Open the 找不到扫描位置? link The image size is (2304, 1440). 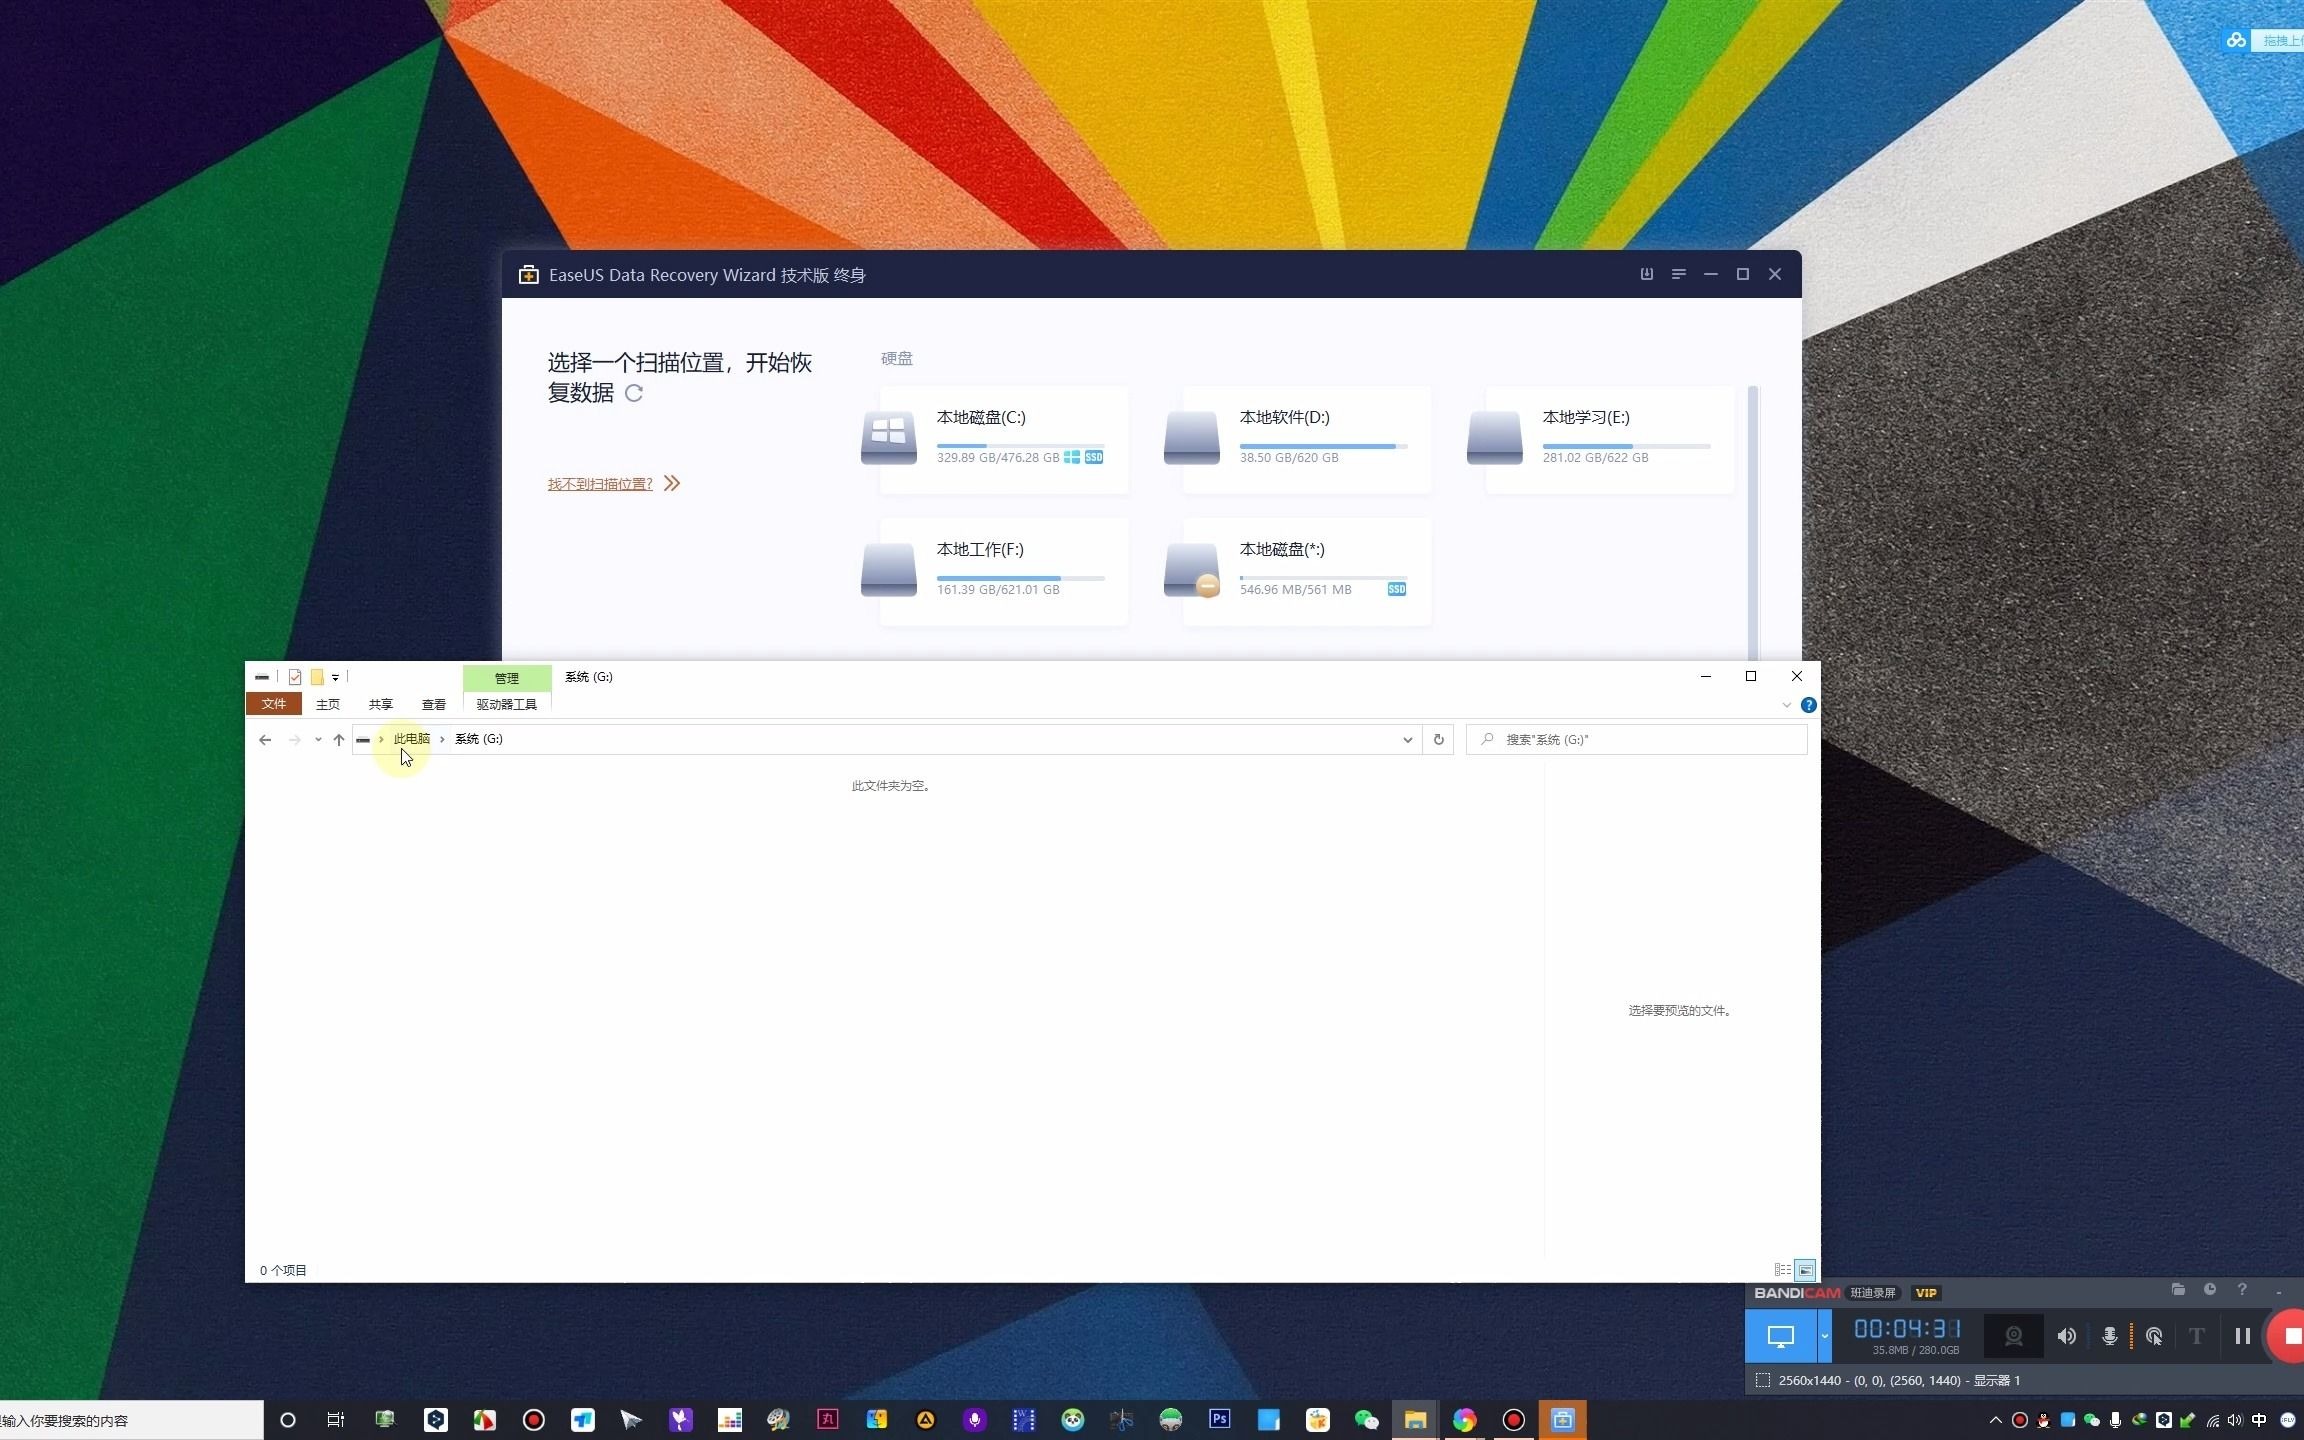(x=600, y=484)
